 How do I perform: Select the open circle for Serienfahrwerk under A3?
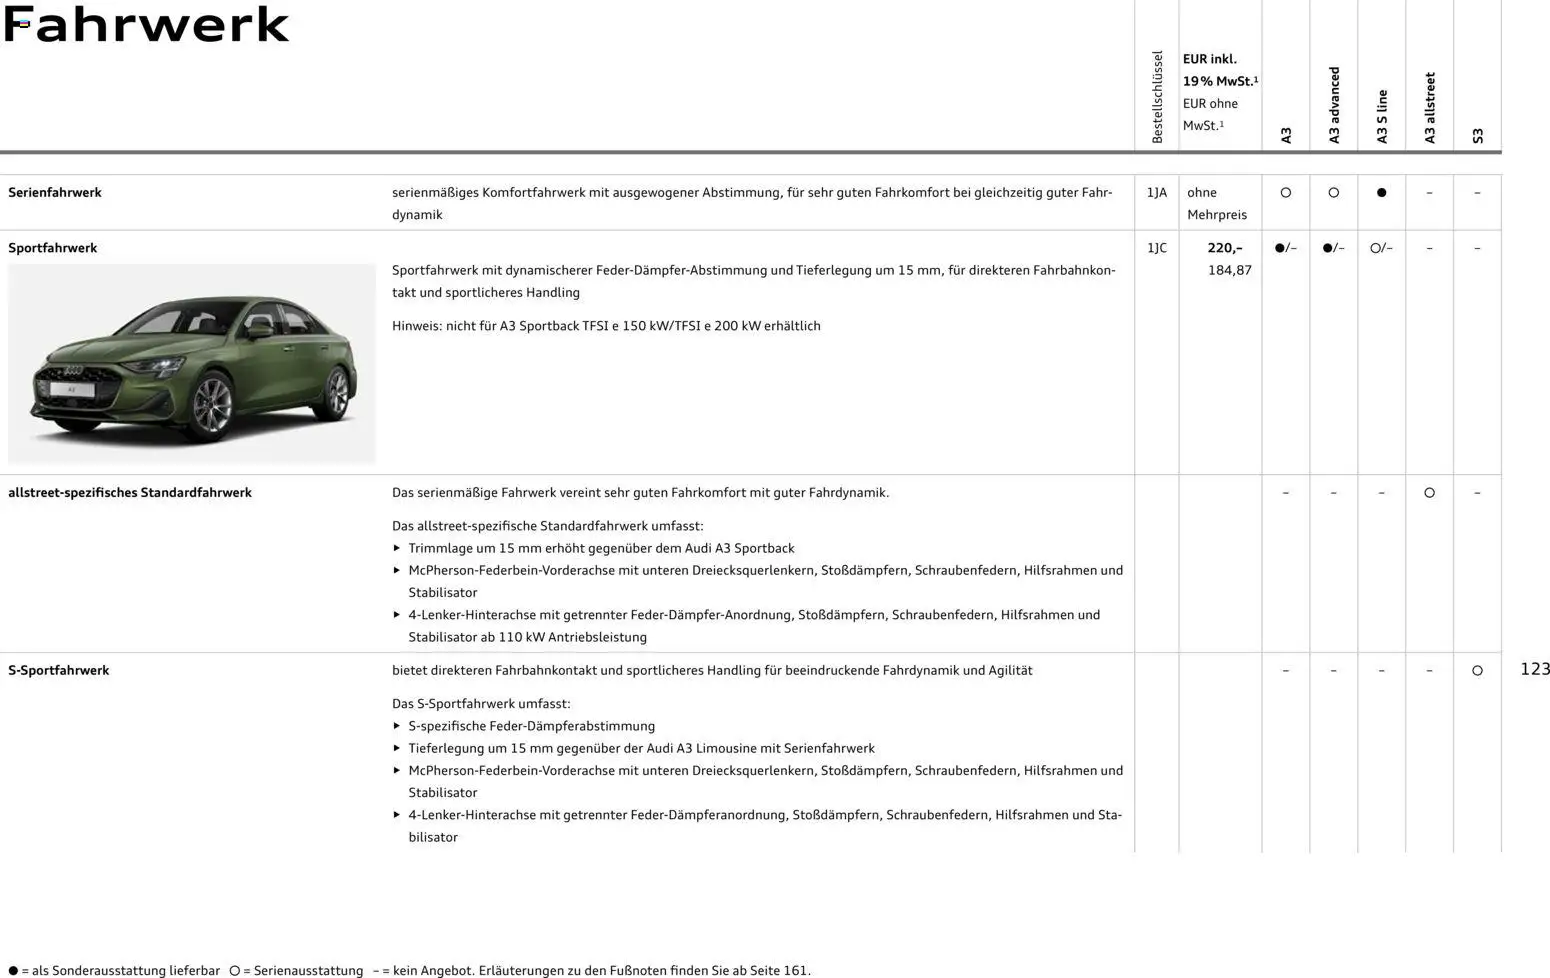[1285, 192]
